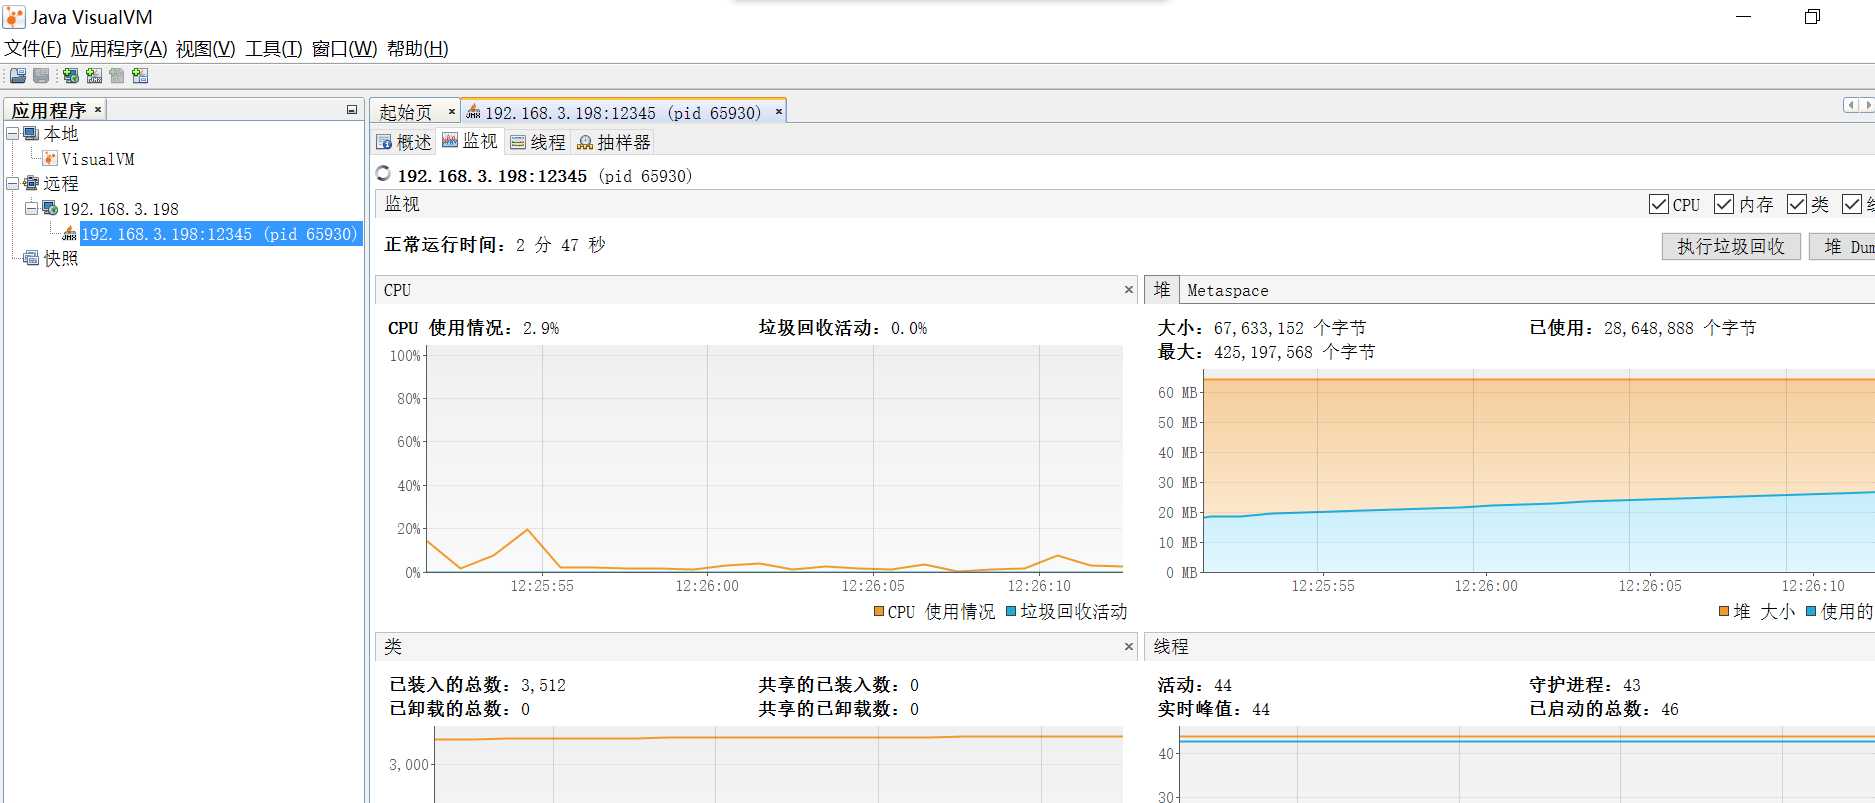
Task: Click the 垃圾回收活动 0.0% value
Action: coord(909,328)
